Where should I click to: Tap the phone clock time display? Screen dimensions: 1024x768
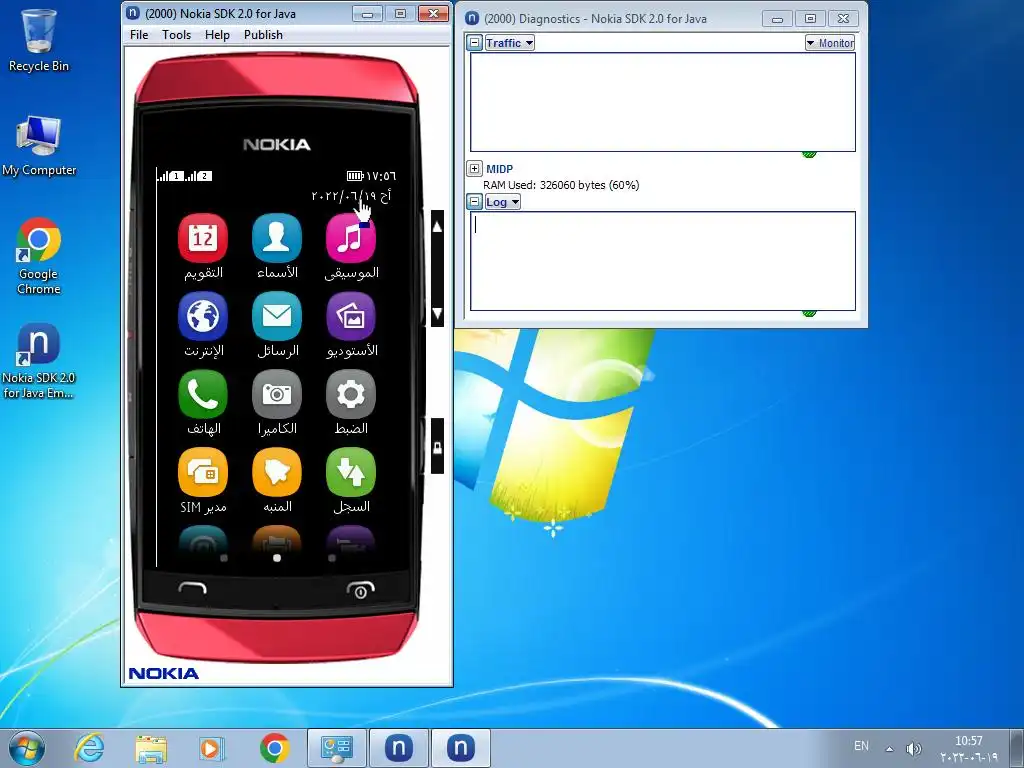[x=381, y=176]
